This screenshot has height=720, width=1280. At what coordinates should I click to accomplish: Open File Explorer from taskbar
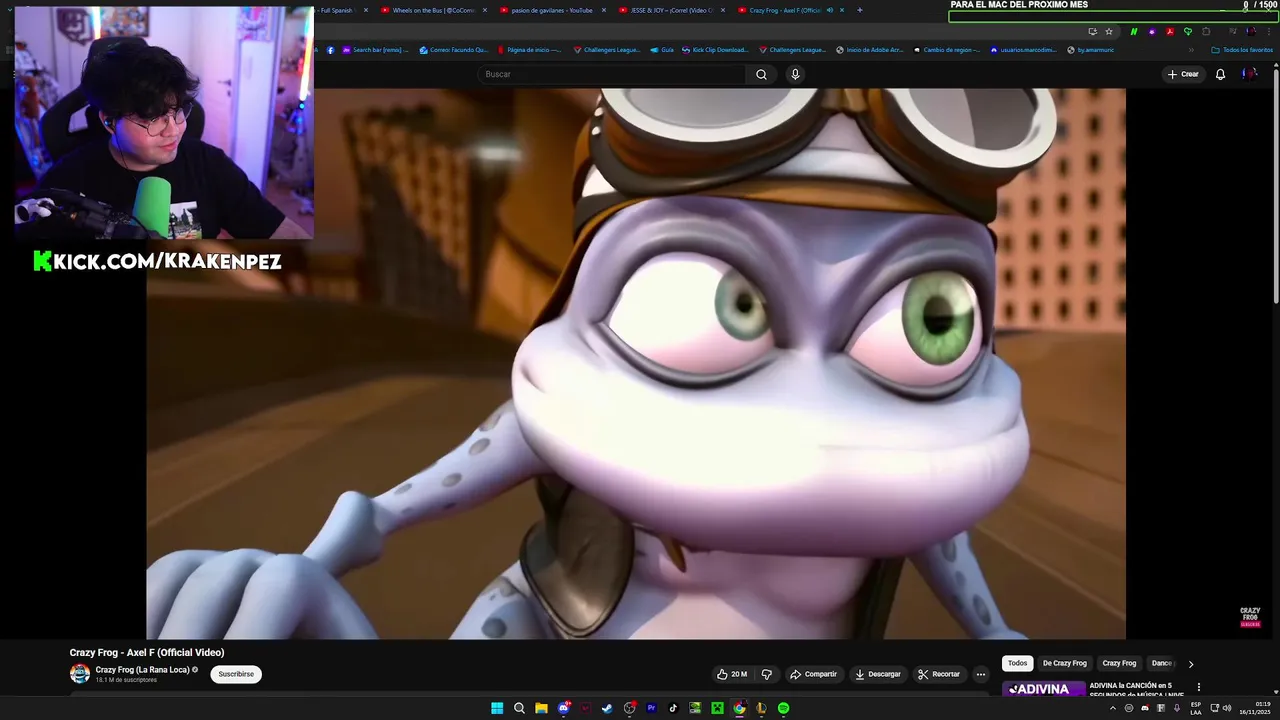tap(541, 708)
